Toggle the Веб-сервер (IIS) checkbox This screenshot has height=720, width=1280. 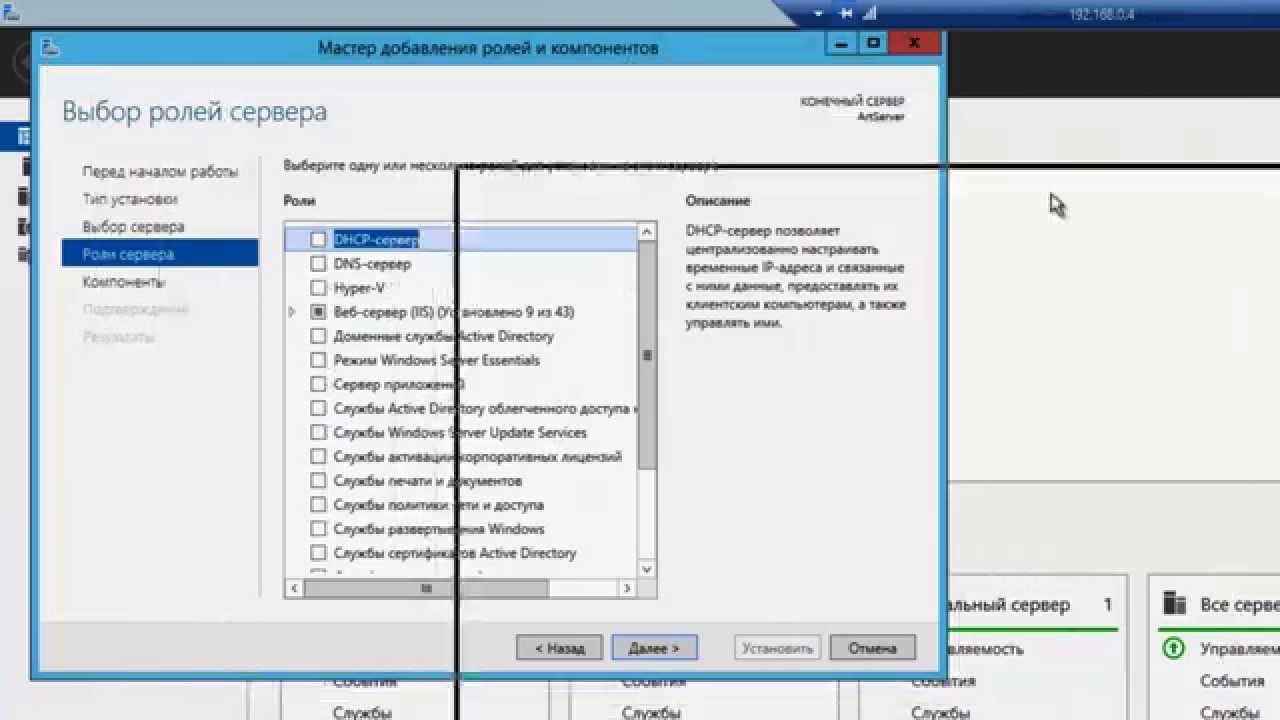pyautogui.click(x=318, y=312)
